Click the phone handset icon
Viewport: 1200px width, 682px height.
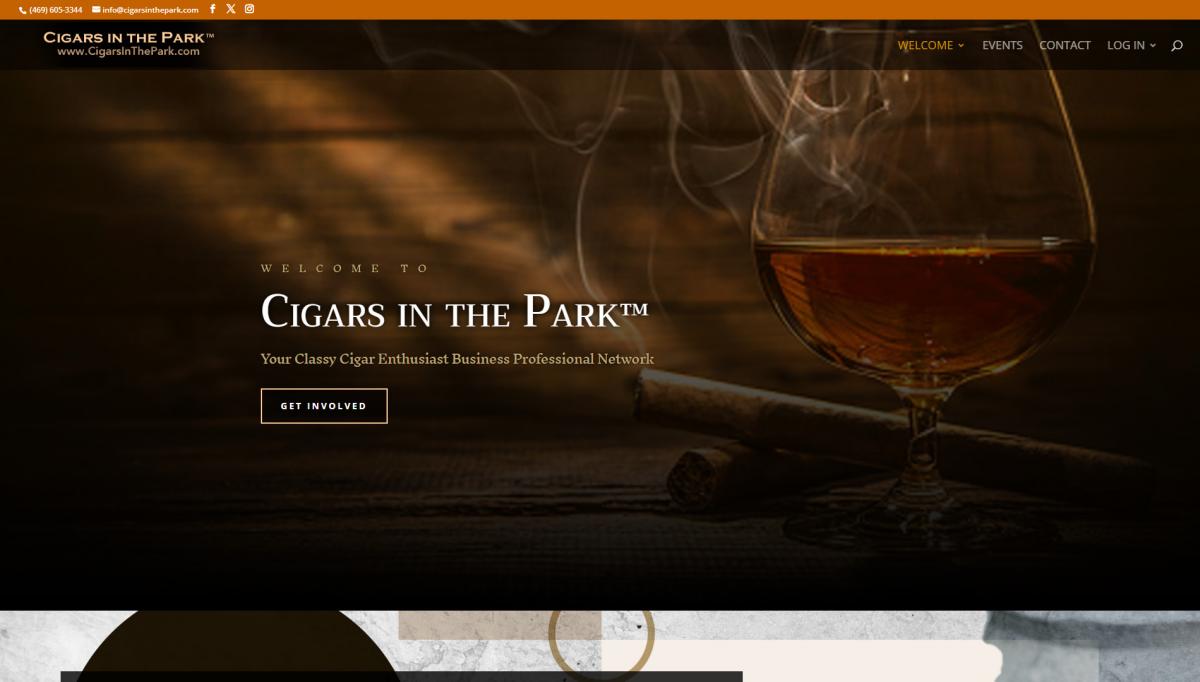[x=23, y=10]
